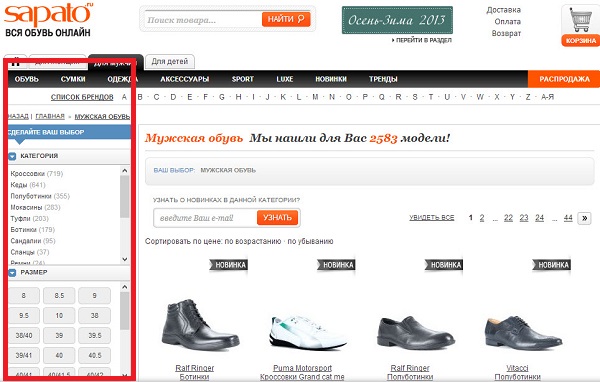
Task: Go to next page with » button
Action: click(584, 218)
